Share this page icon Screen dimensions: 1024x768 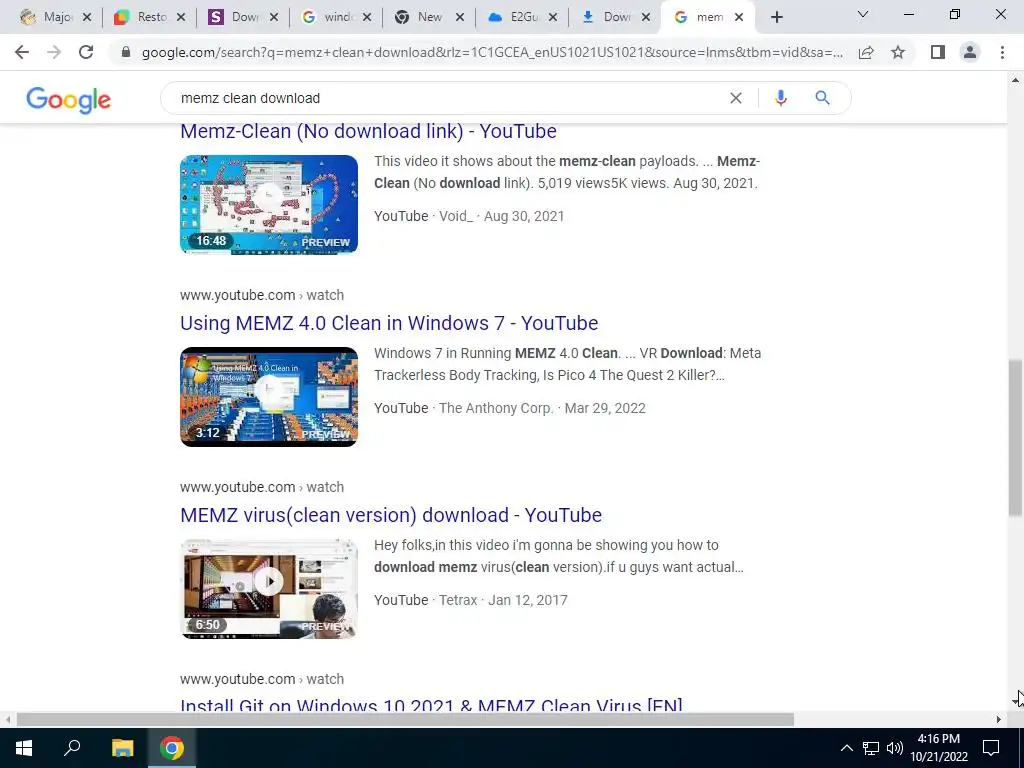pos(866,52)
